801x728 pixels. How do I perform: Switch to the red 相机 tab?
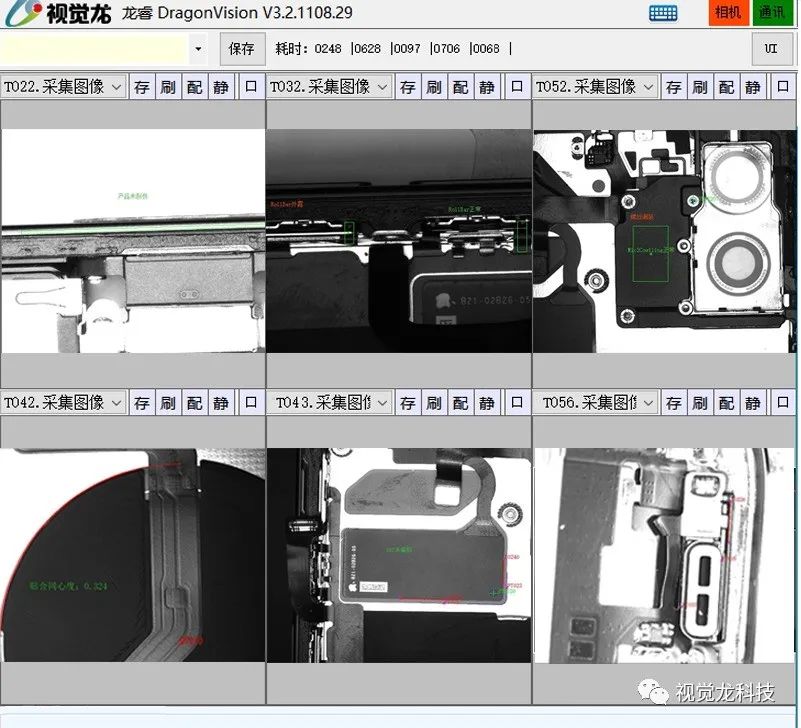coord(729,12)
